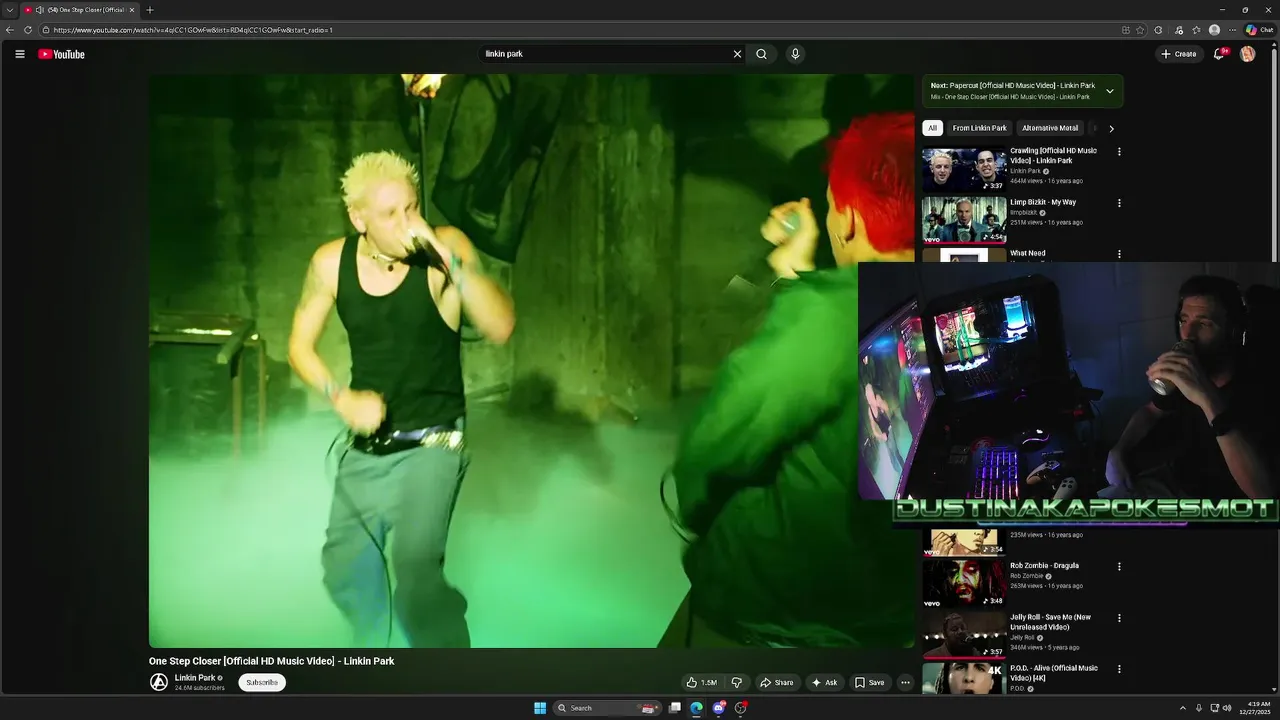Open options for Crawling video

point(1119,152)
